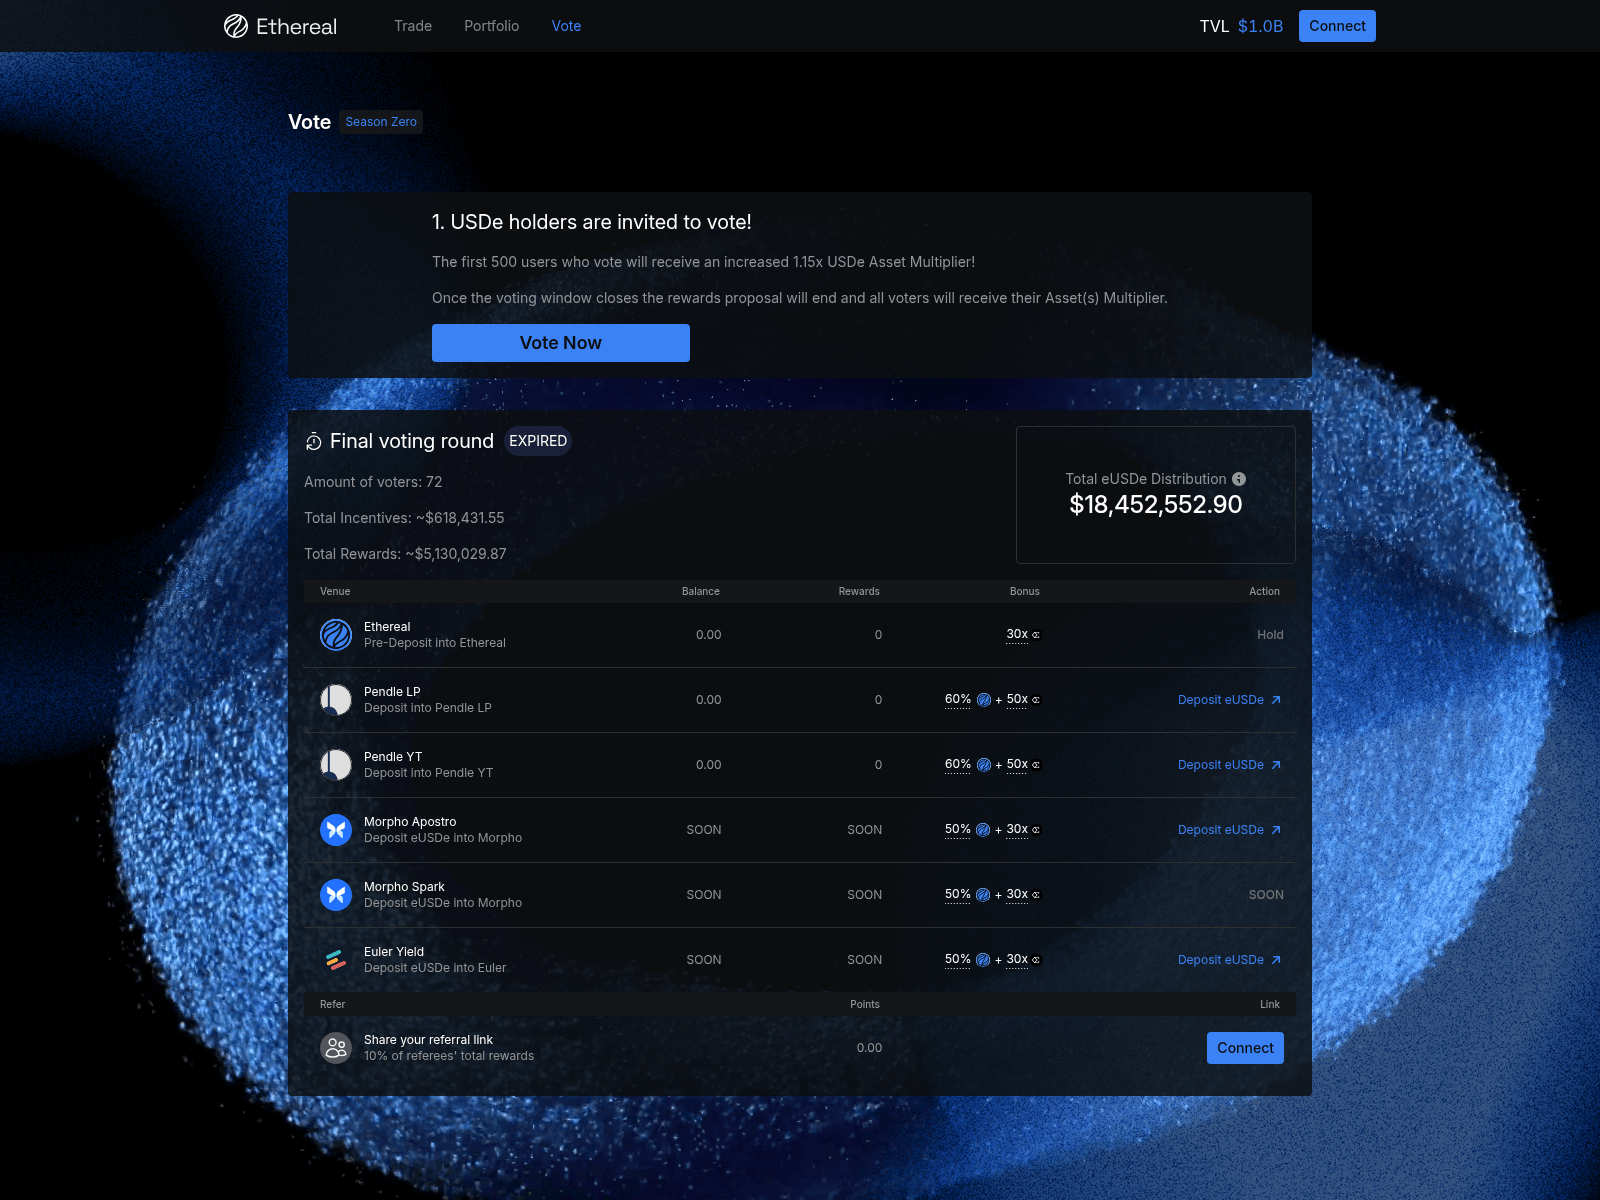Click the 50% bonus in Morpho Apostro row

[958, 829]
